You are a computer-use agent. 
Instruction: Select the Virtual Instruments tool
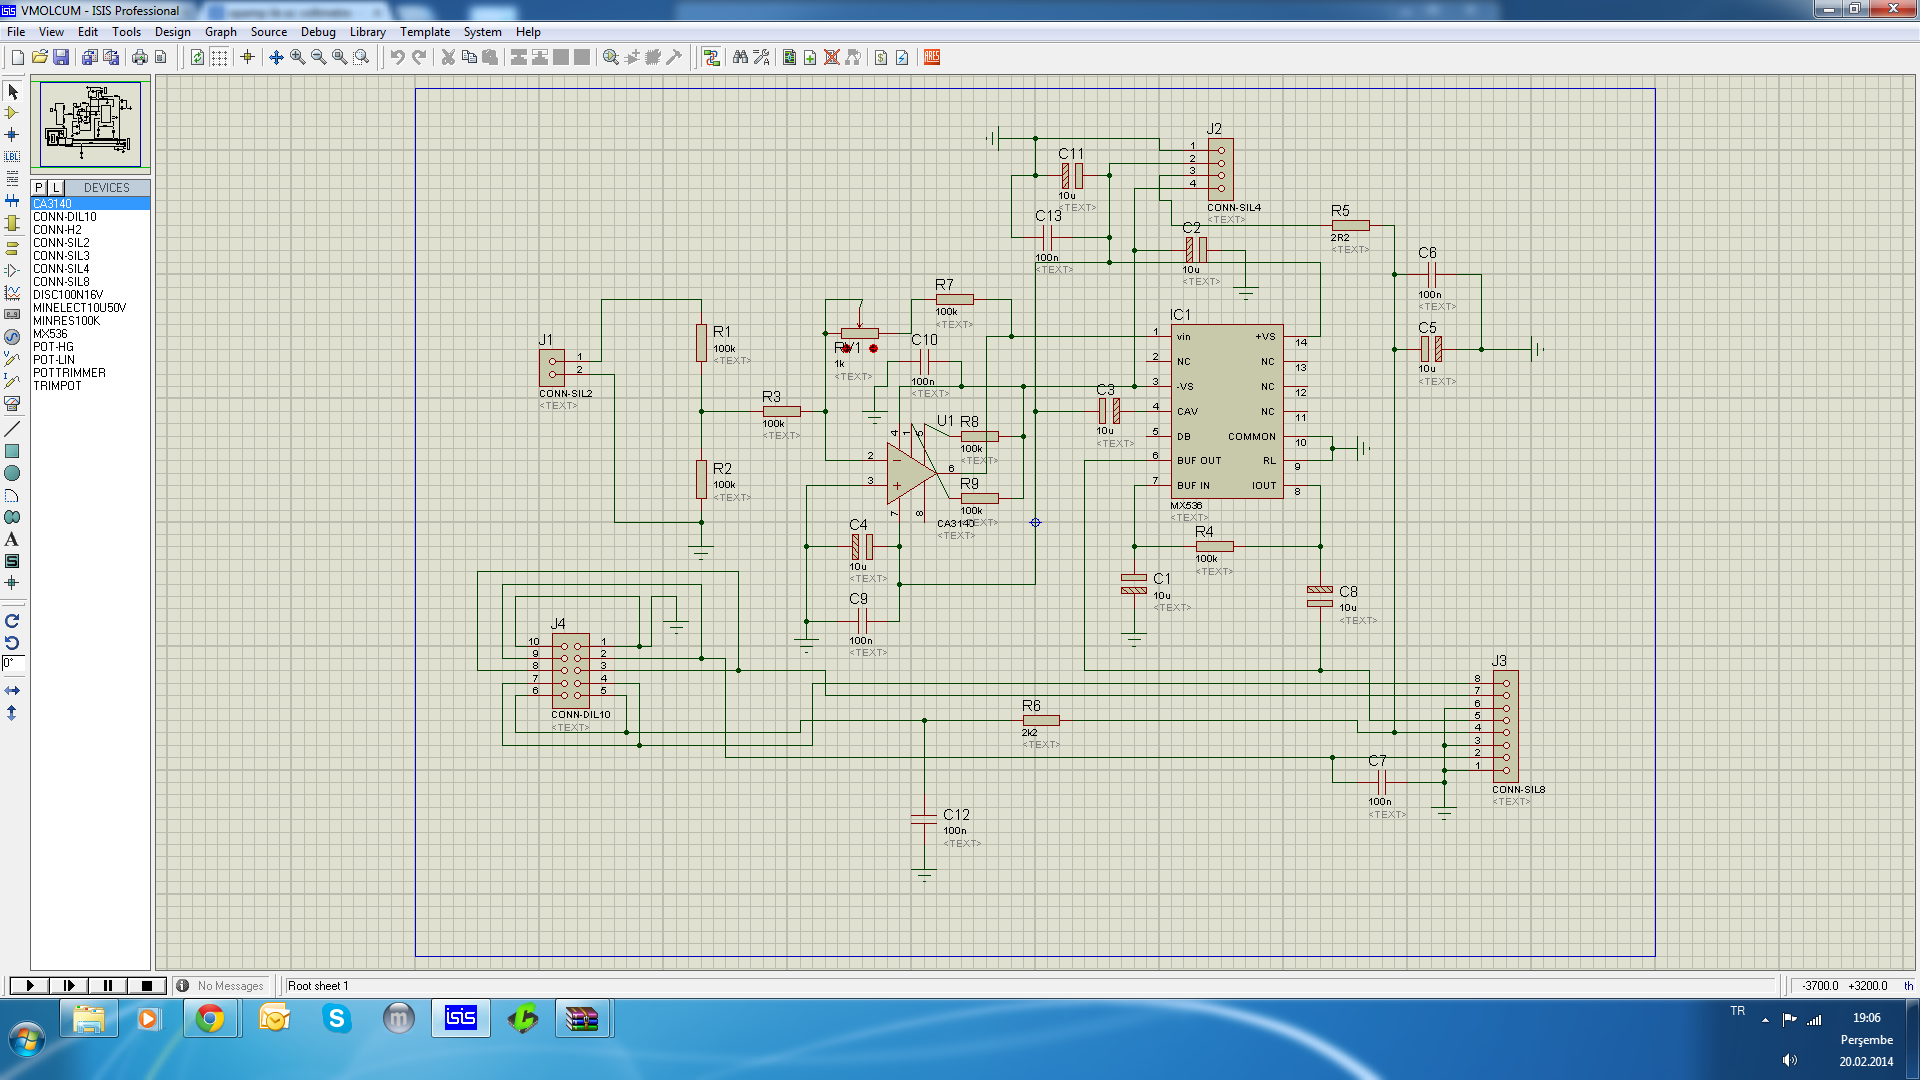(x=12, y=403)
